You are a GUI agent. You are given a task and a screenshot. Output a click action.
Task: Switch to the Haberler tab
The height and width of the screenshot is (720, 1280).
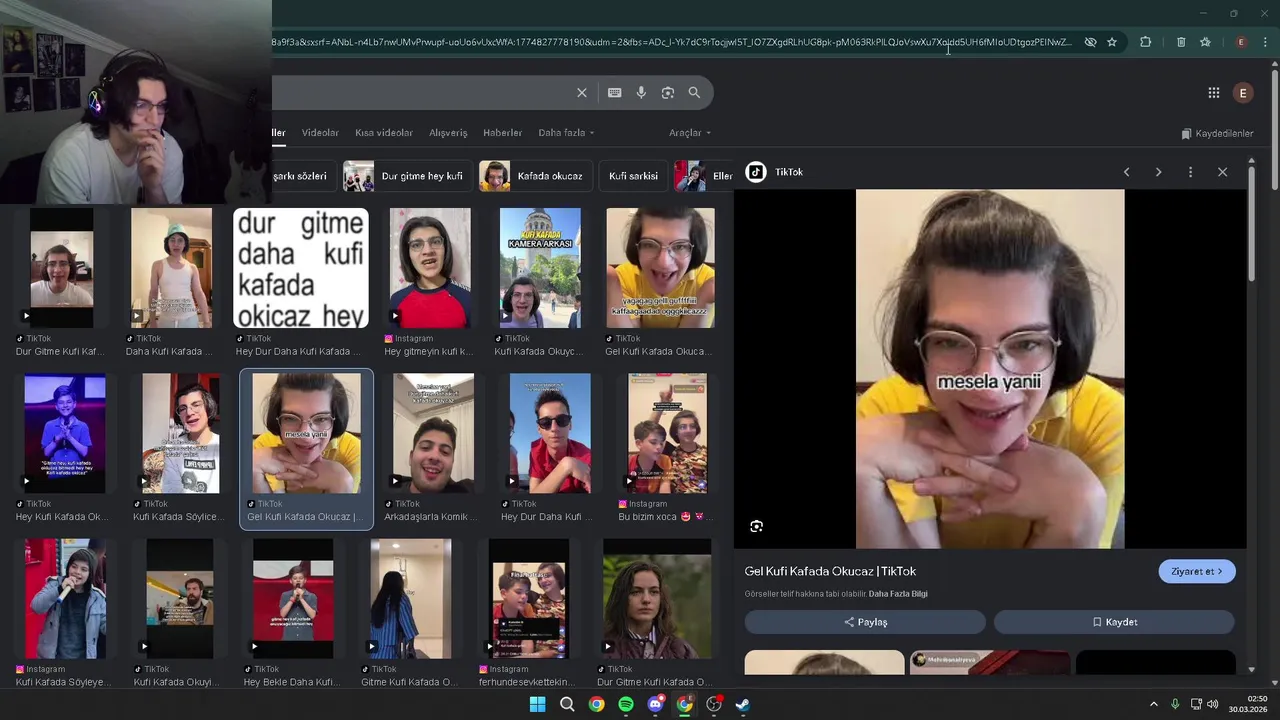503,133
